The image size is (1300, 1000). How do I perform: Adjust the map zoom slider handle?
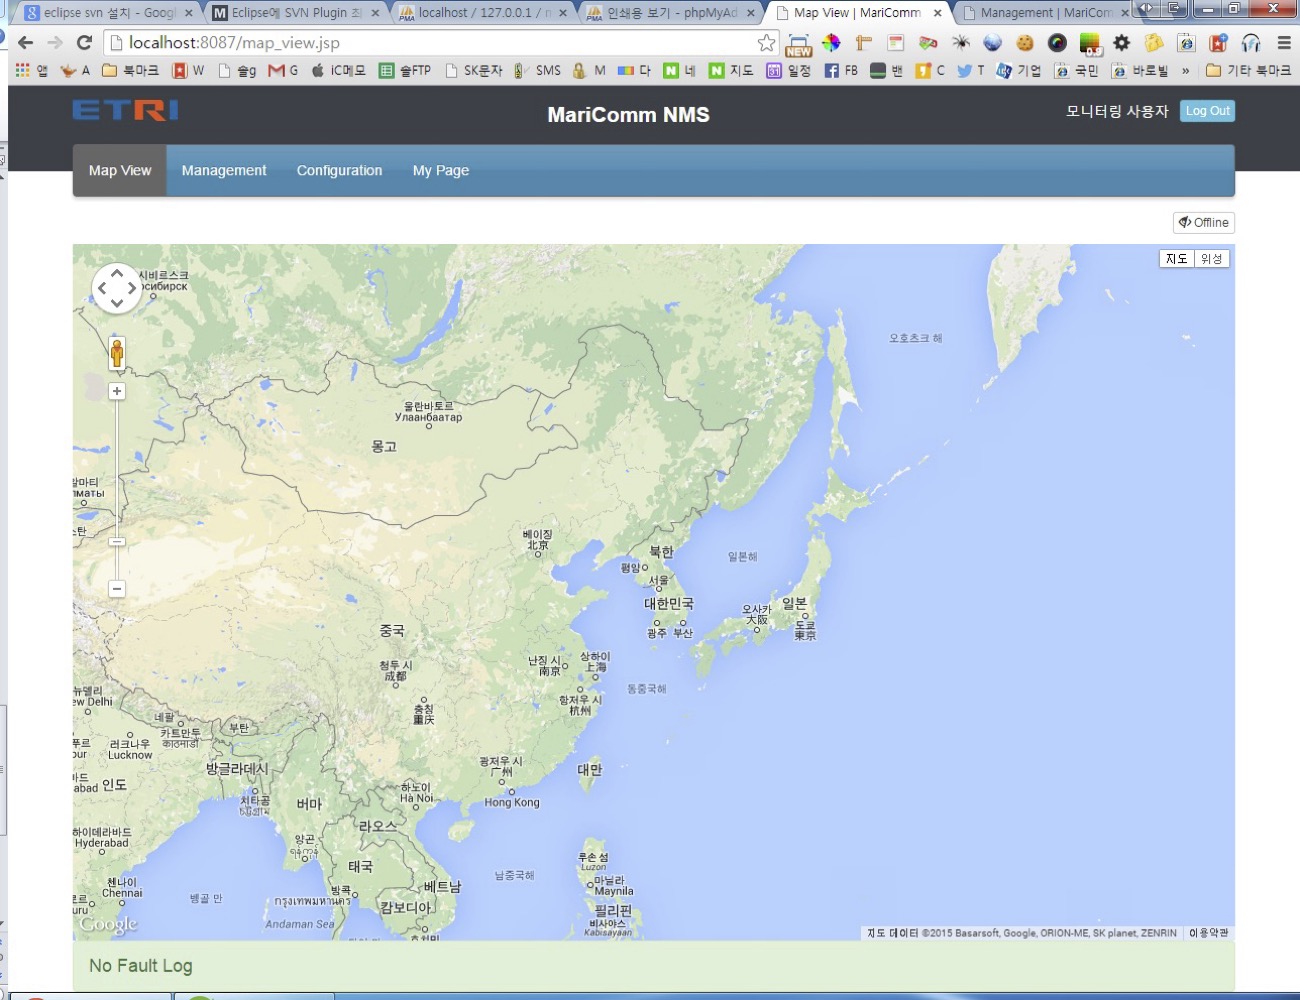(118, 543)
